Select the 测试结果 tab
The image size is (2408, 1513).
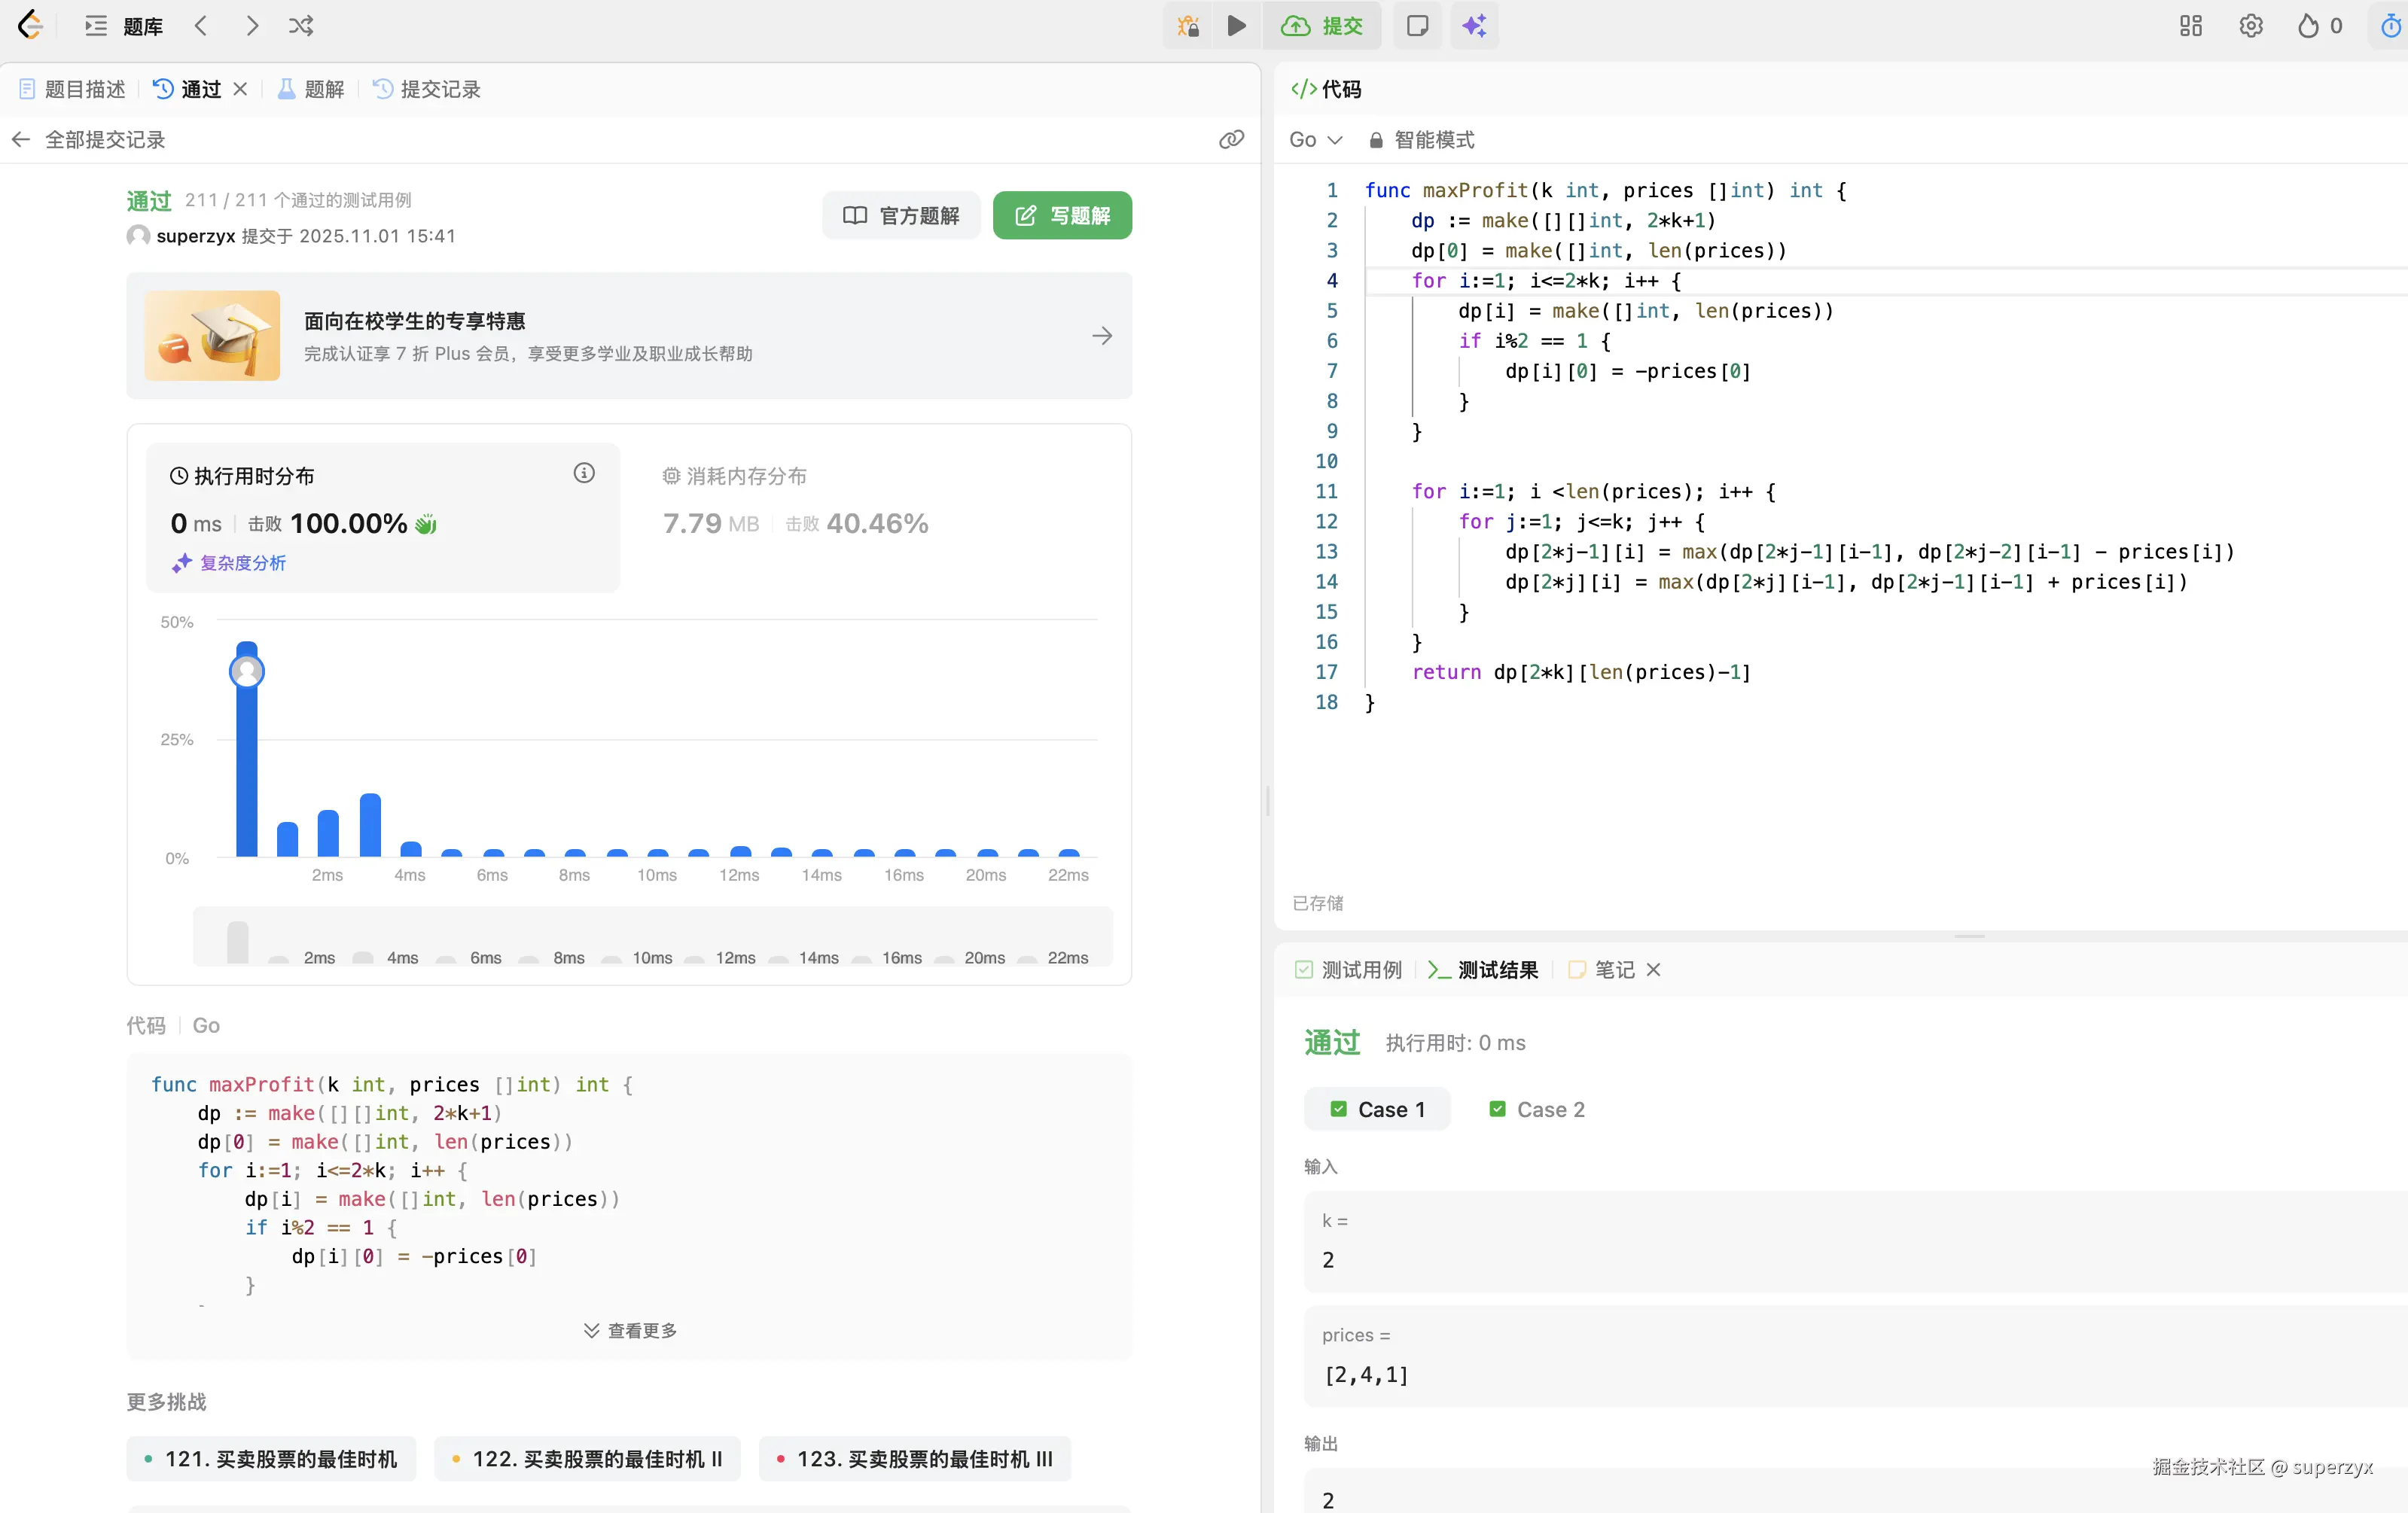pyautogui.click(x=1483, y=969)
